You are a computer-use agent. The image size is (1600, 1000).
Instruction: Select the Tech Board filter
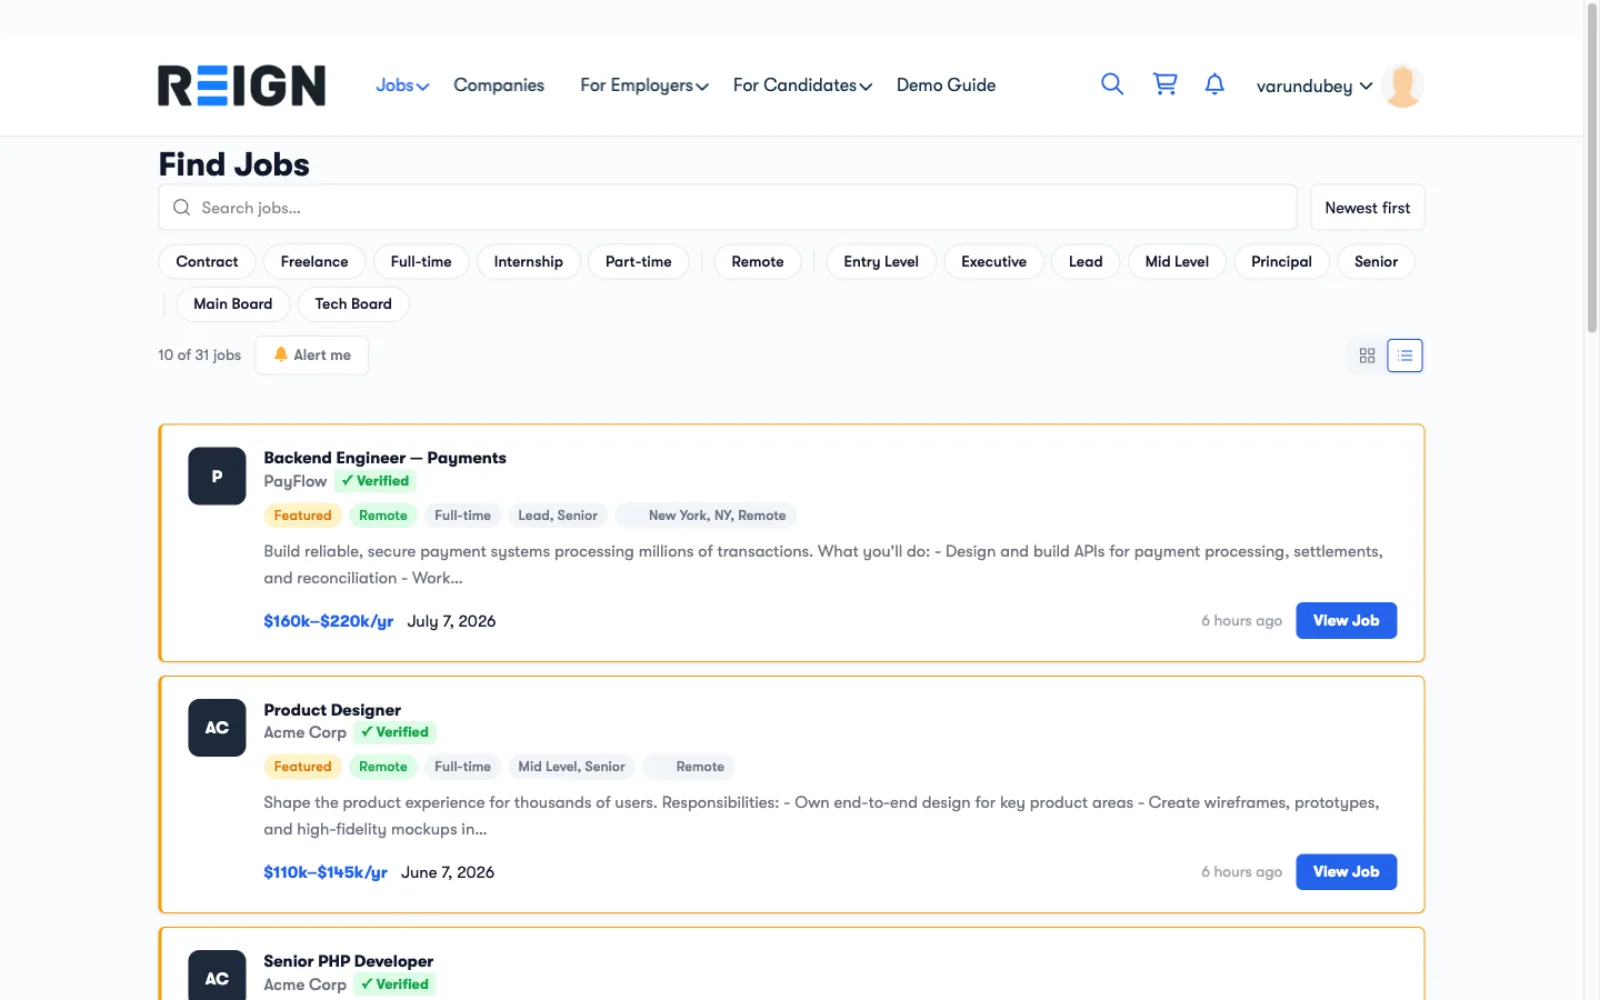point(353,304)
